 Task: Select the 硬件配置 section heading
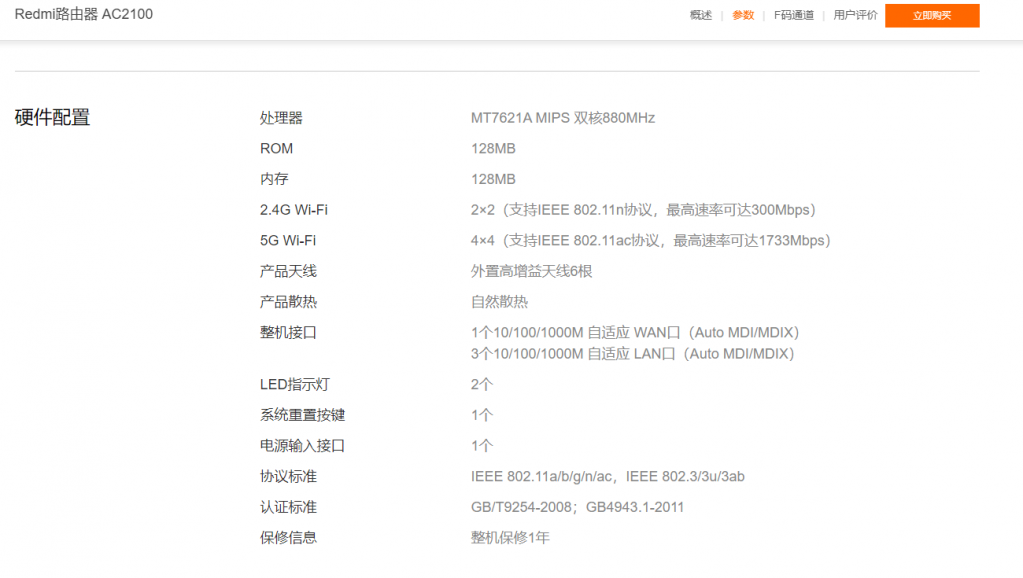(x=52, y=117)
